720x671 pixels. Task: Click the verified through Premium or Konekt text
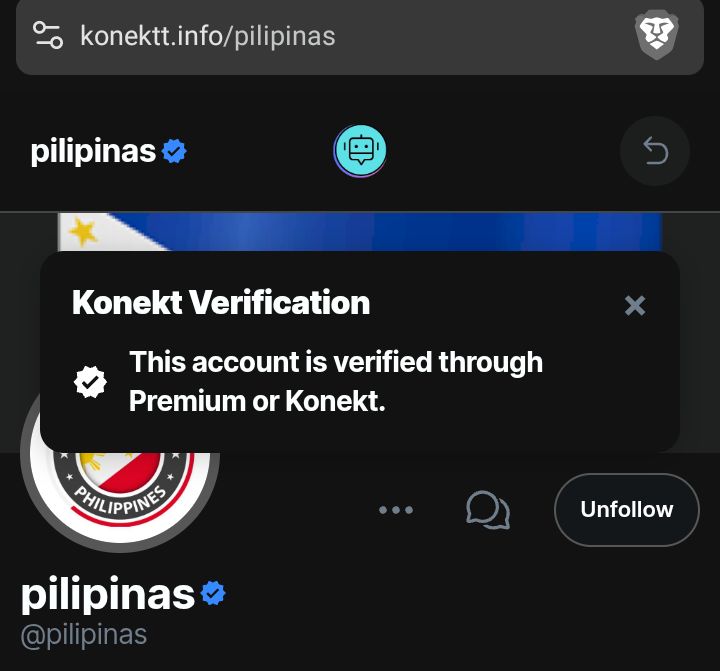coord(336,381)
